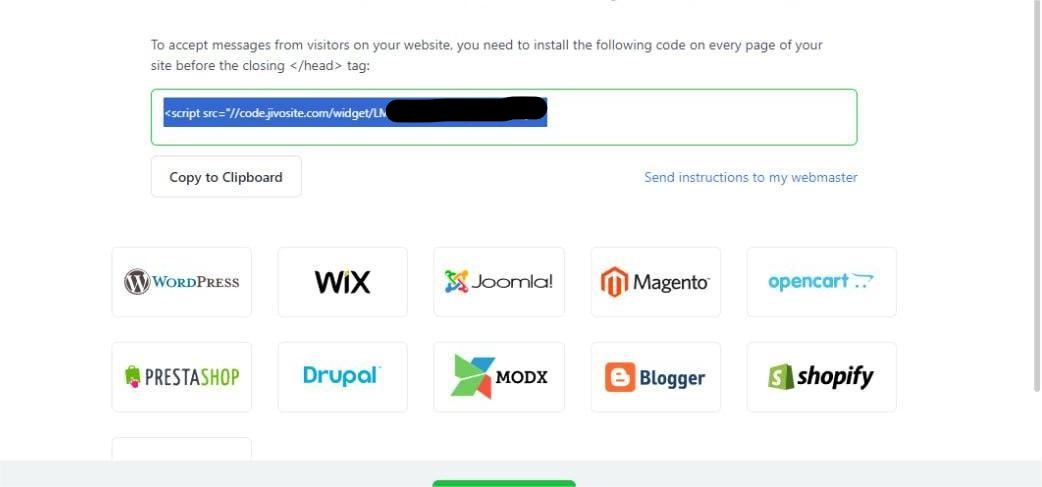Screen dimensions: 1042x487
Task: Open the OpenCart integration tile
Action: [x=821, y=282]
